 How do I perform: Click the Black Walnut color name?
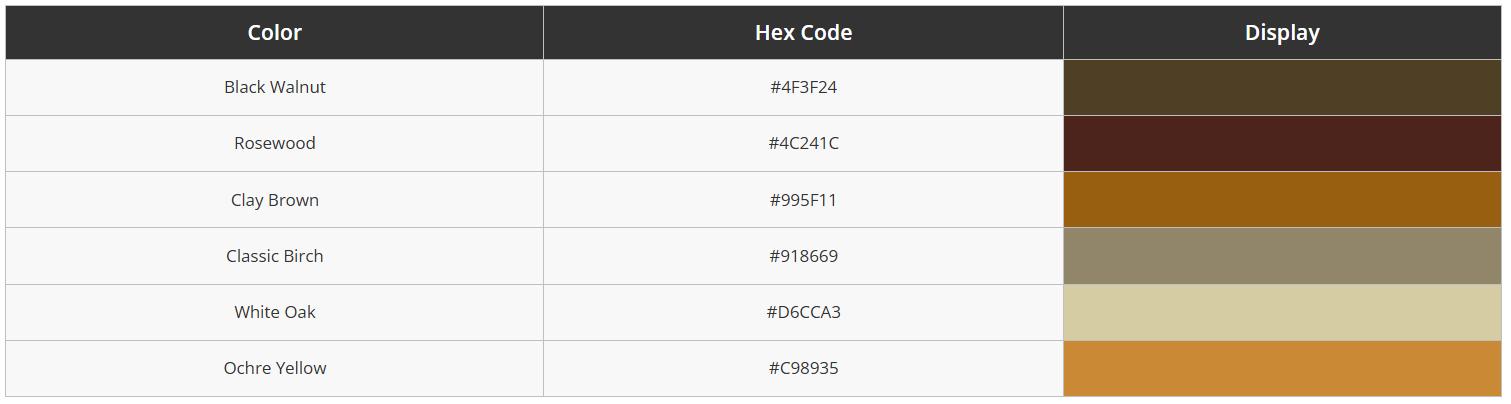[x=275, y=87]
